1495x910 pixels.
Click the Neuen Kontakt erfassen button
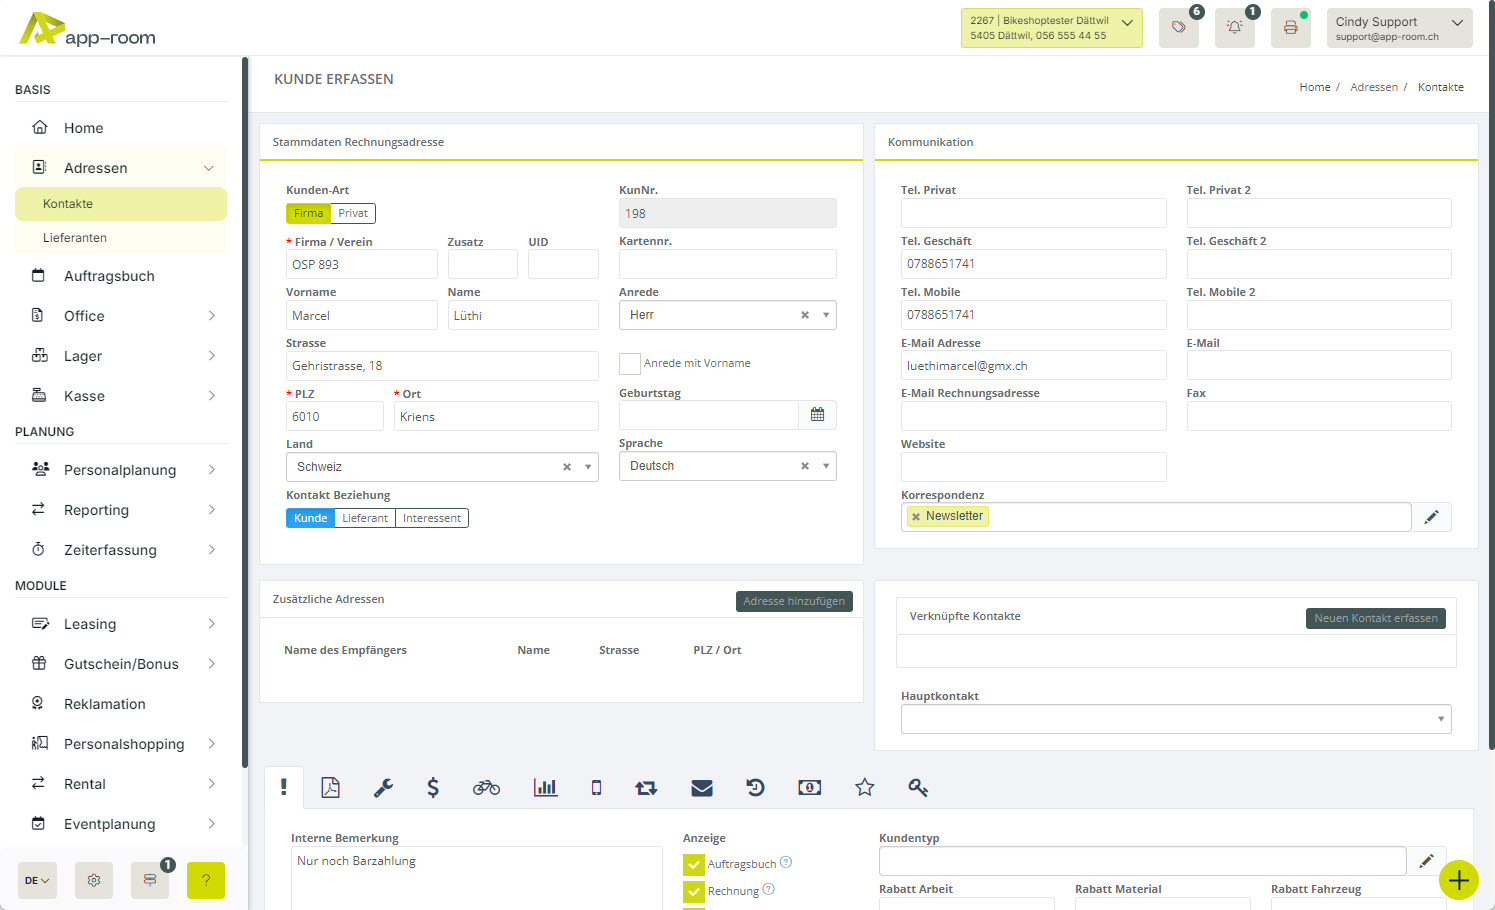pyautogui.click(x=1375, y=618)
